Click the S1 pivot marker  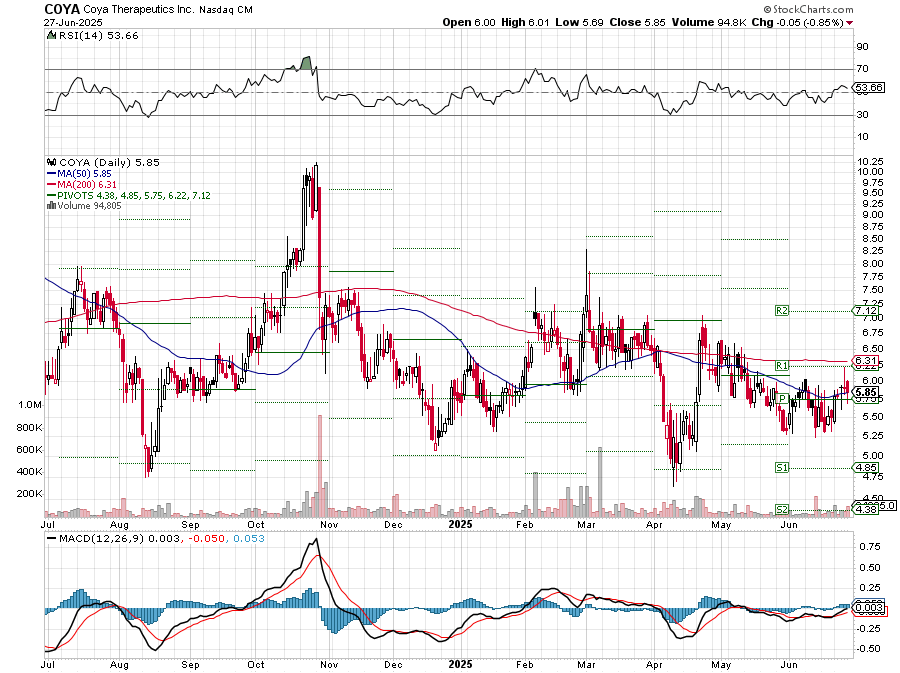click(x=781, y=468)
